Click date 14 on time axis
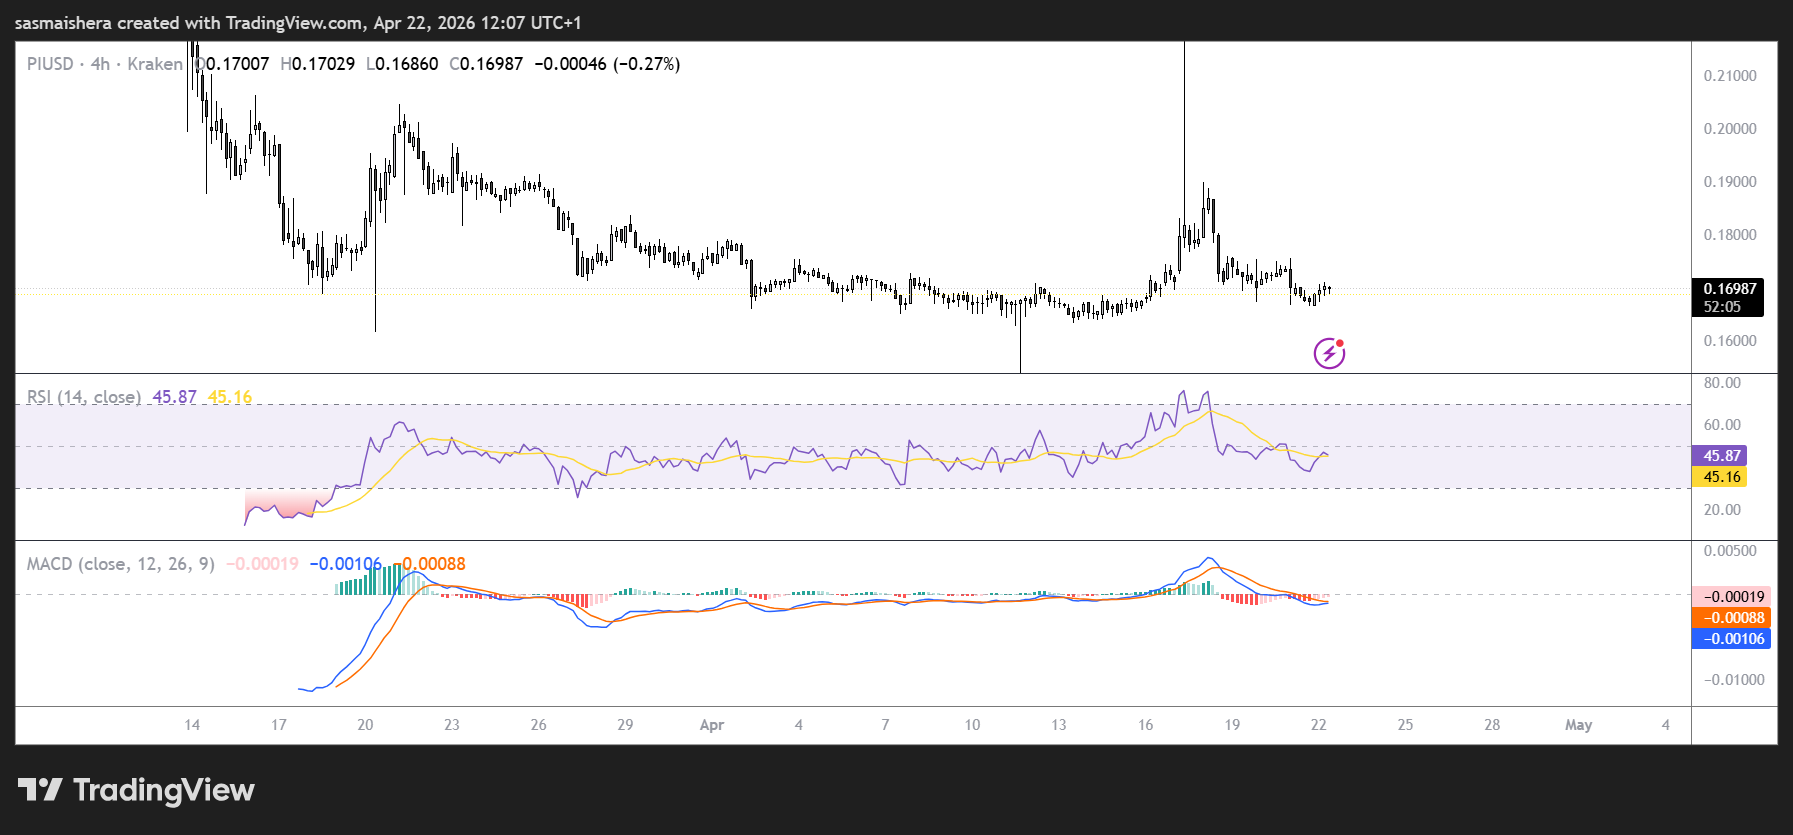1793x835 pixels. tap(192, 725)
